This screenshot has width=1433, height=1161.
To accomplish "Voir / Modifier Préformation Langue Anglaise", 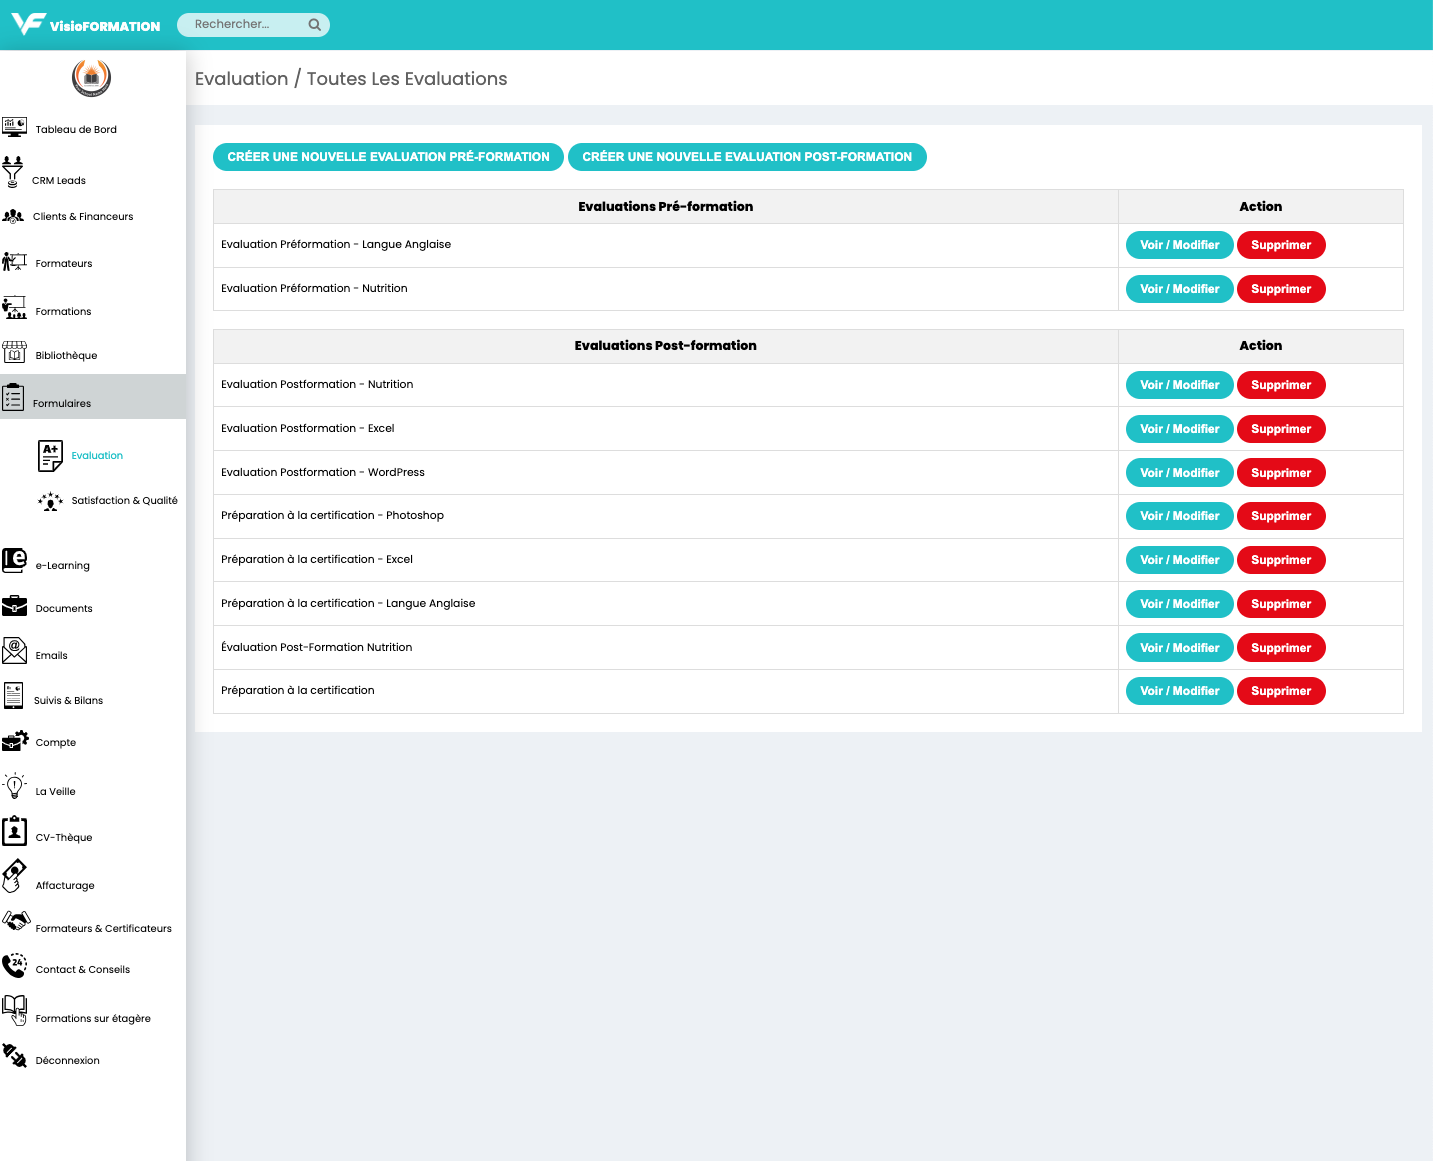I will pyautogui.click(x=1180, y=245).
